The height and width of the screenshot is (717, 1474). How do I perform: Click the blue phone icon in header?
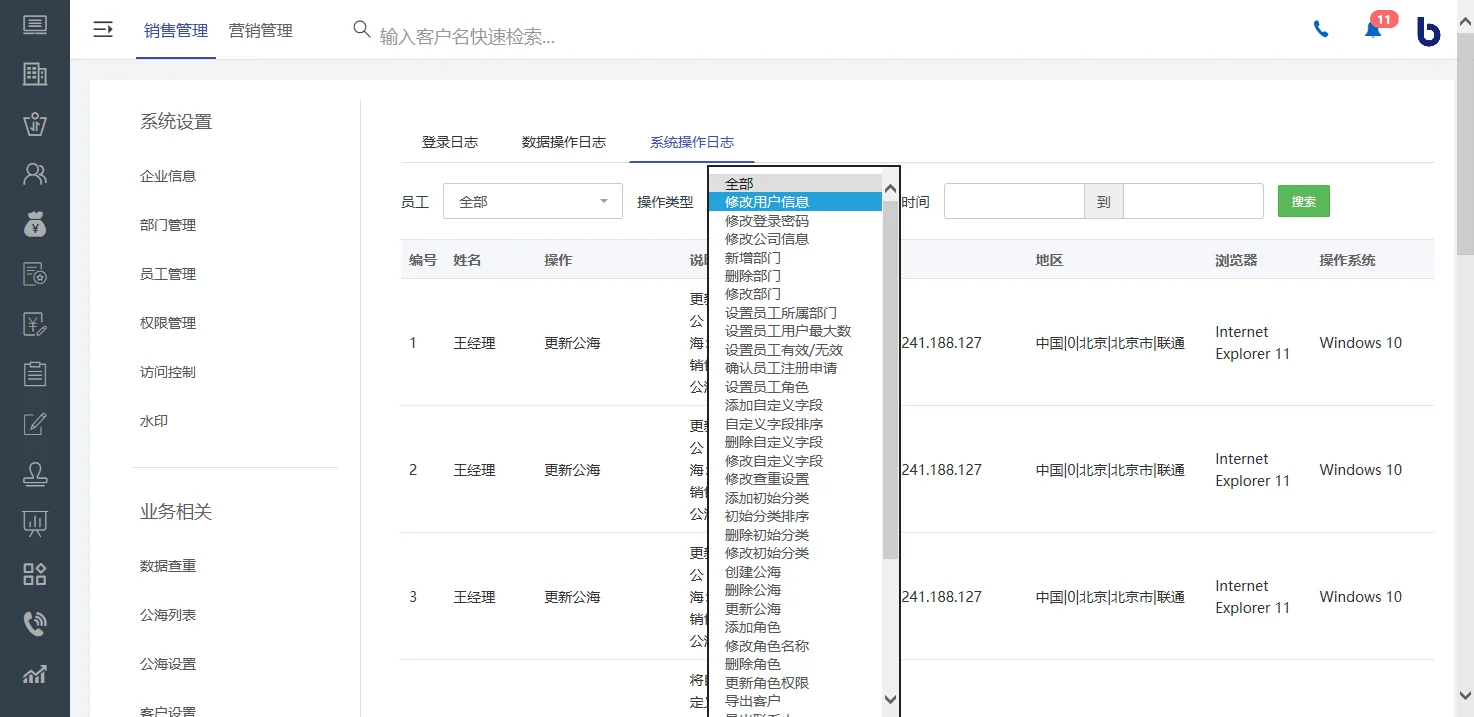click(1321, 30)
